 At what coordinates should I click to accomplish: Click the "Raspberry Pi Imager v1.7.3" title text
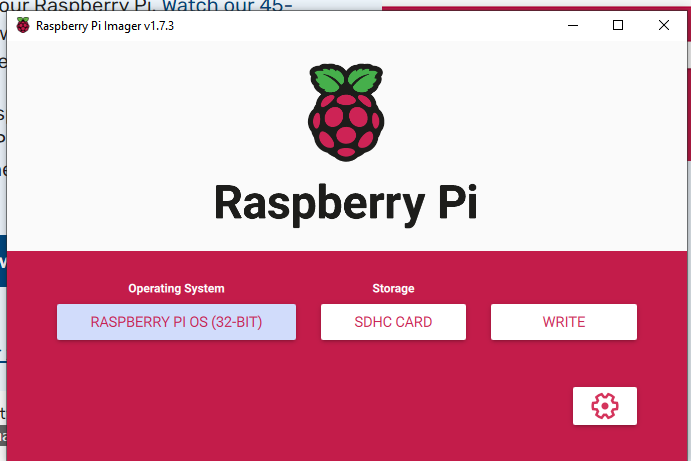coord(105,26)
